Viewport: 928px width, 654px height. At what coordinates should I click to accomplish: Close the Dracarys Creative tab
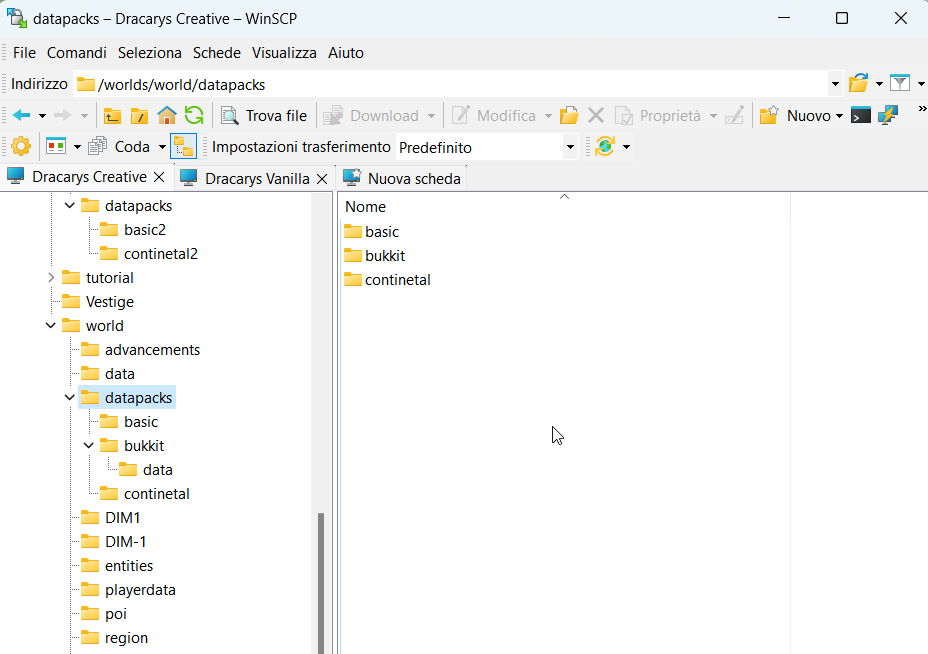click(x=158, y=178)
